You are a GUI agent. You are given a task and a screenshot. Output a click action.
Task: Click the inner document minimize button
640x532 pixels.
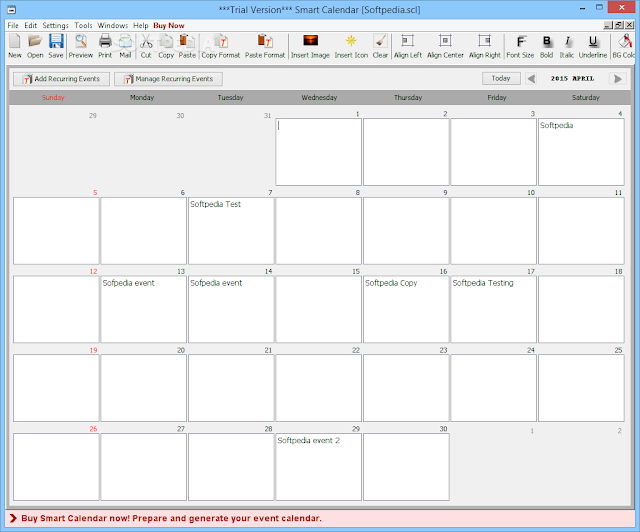[608, 25]
